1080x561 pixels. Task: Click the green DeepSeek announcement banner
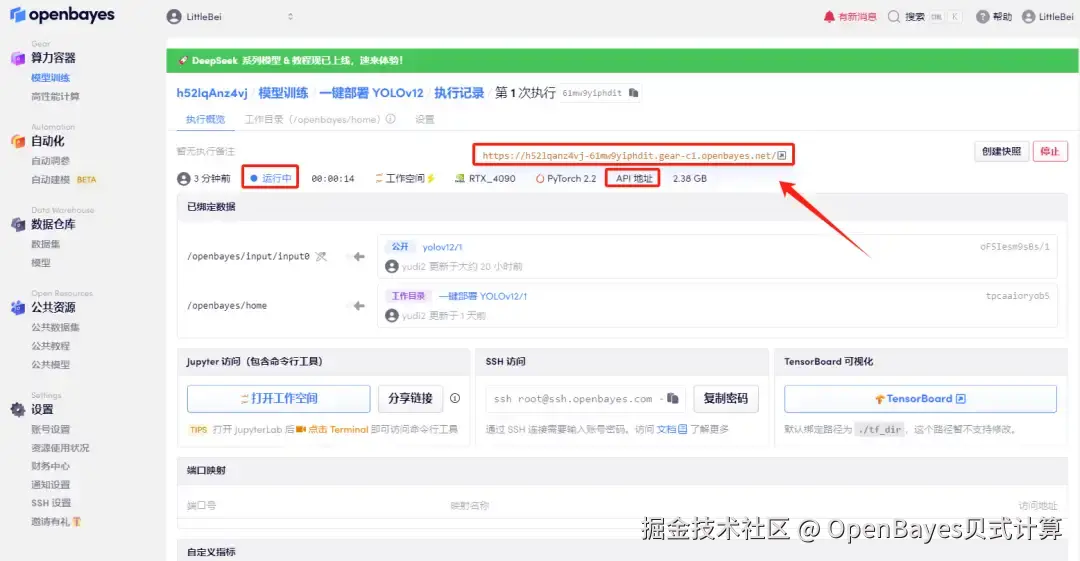click(x=623, y=61)
